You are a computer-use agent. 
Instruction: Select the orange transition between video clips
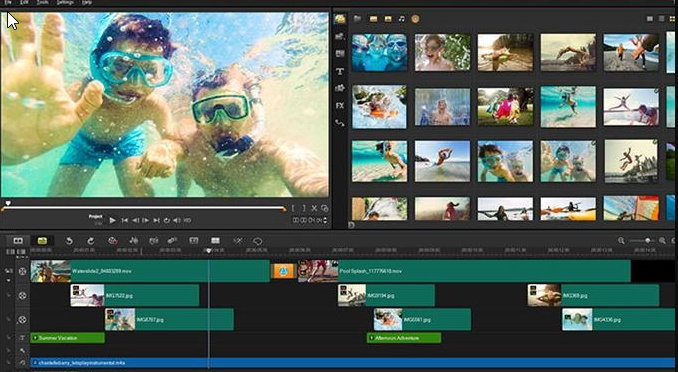tap(283, 271)
